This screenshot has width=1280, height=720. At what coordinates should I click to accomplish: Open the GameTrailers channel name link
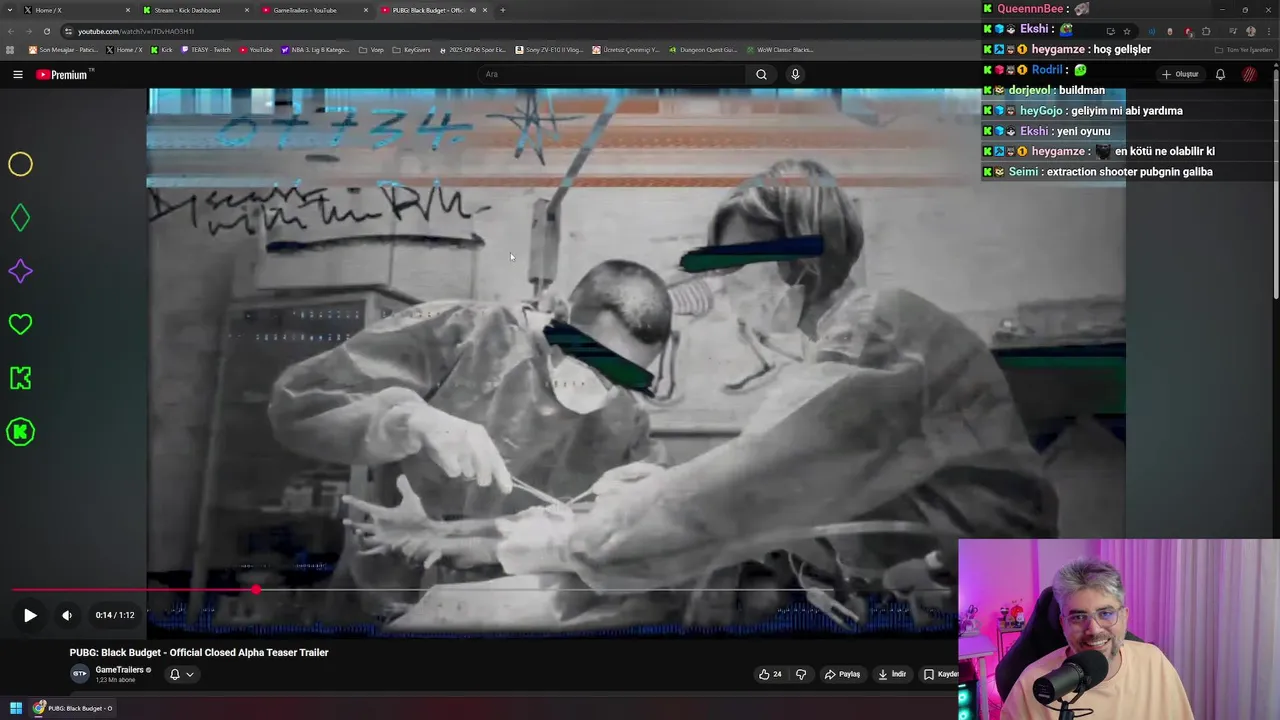click(x=119, y=670)
